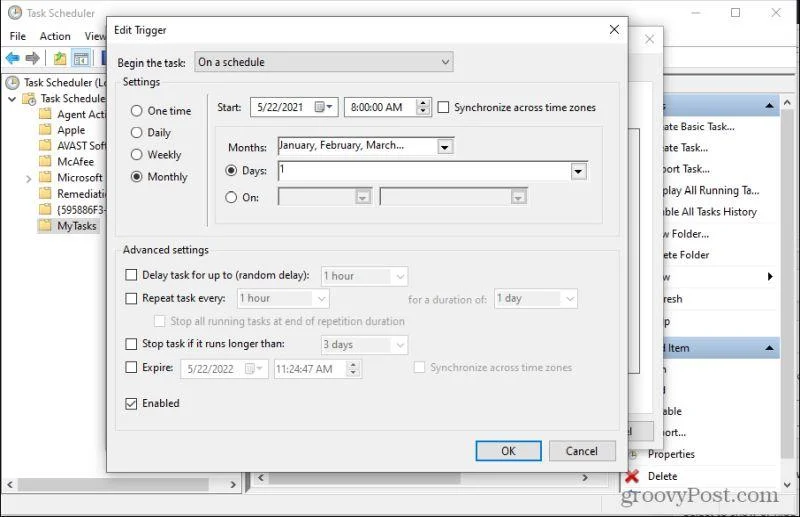Open the Action menu
The height and width of the screenshot is (517, 800).
pos(55,36)
